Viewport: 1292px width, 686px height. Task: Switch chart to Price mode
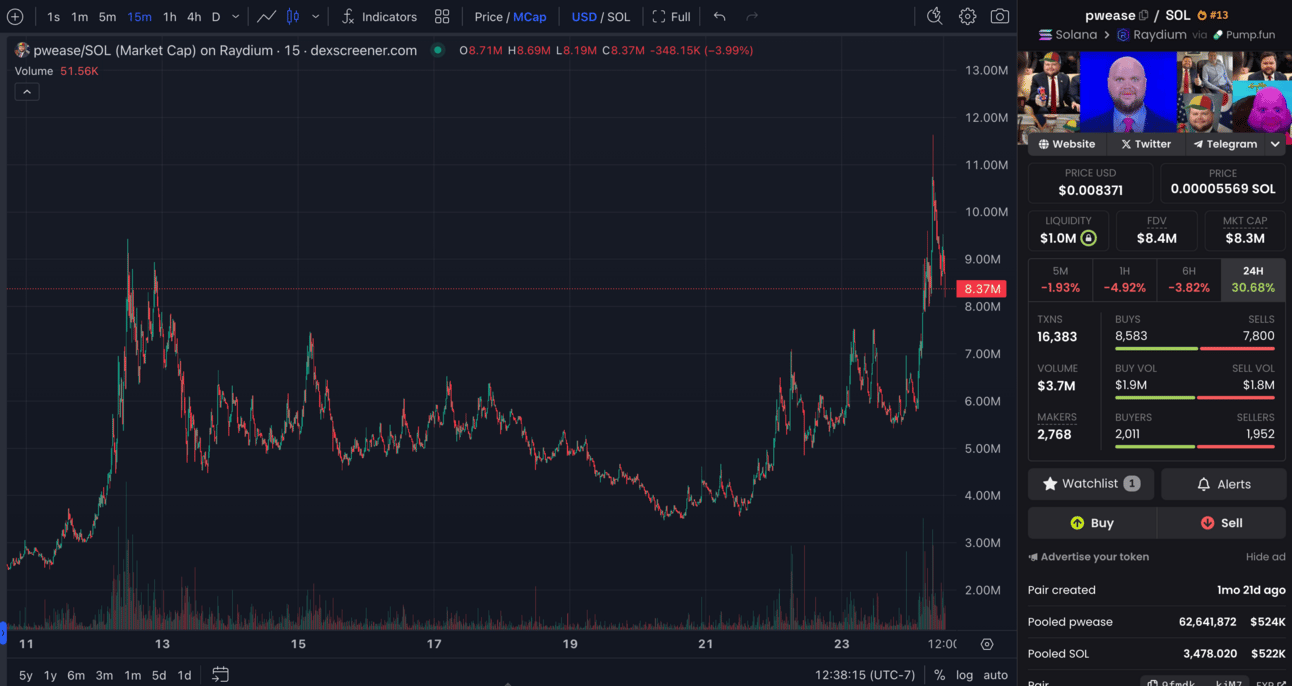[x=488, y=17]
